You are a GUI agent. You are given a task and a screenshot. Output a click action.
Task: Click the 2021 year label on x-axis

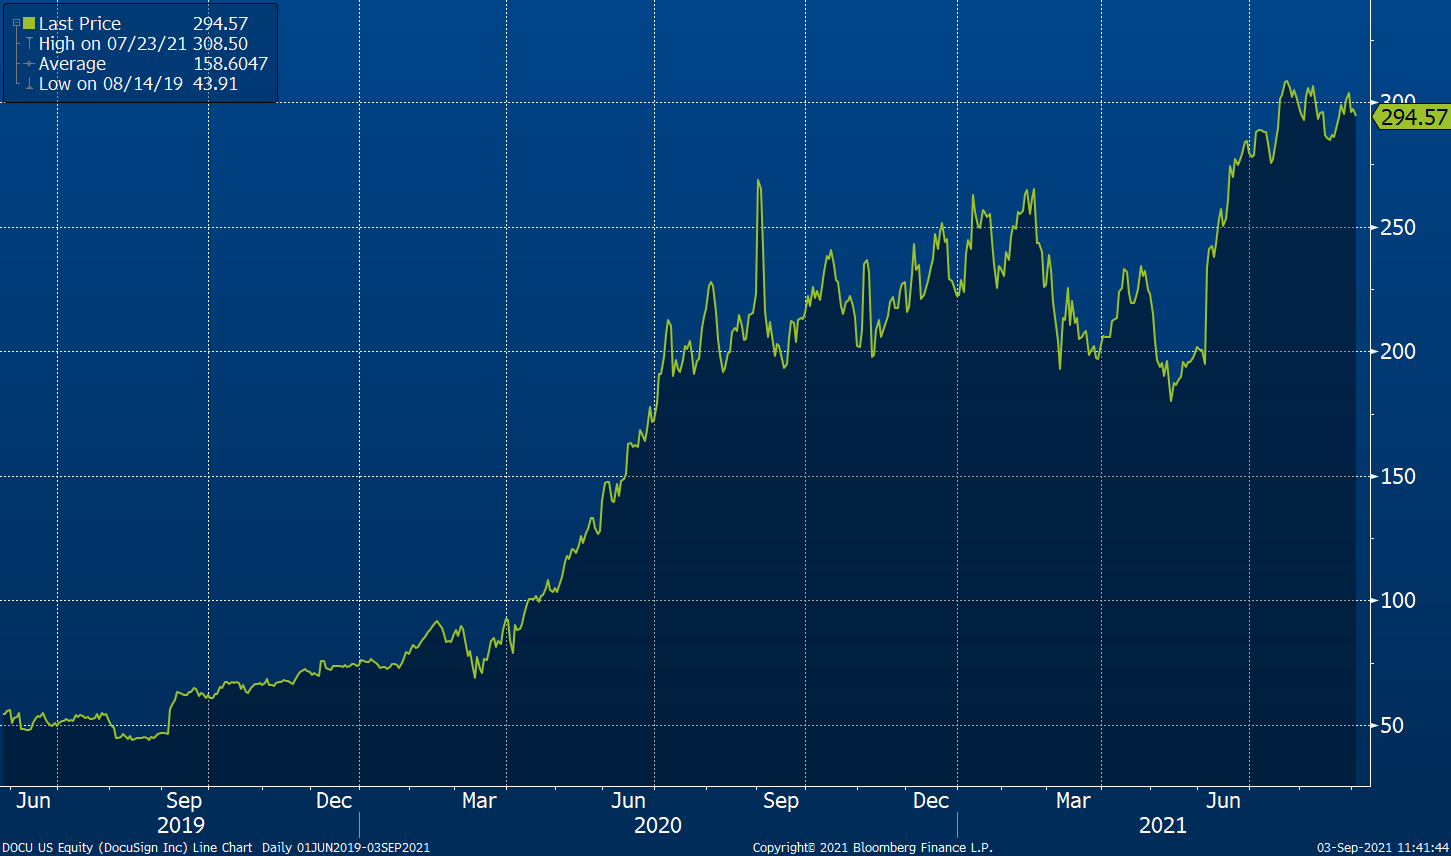tap(1163, 825)
